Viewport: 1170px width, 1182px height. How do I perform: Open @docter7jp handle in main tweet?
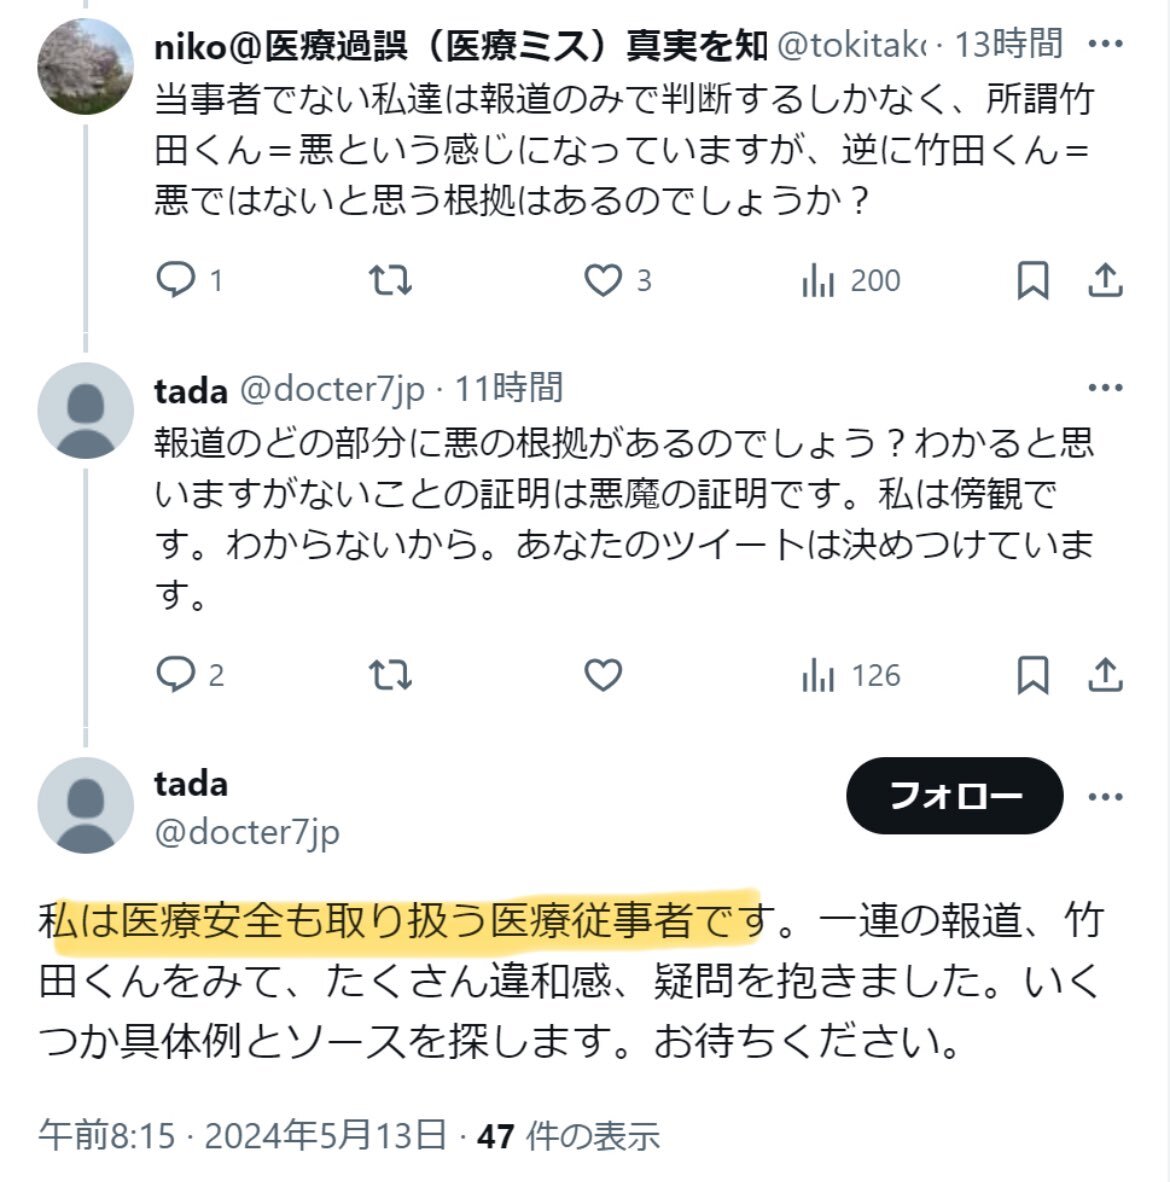(247, 832)
